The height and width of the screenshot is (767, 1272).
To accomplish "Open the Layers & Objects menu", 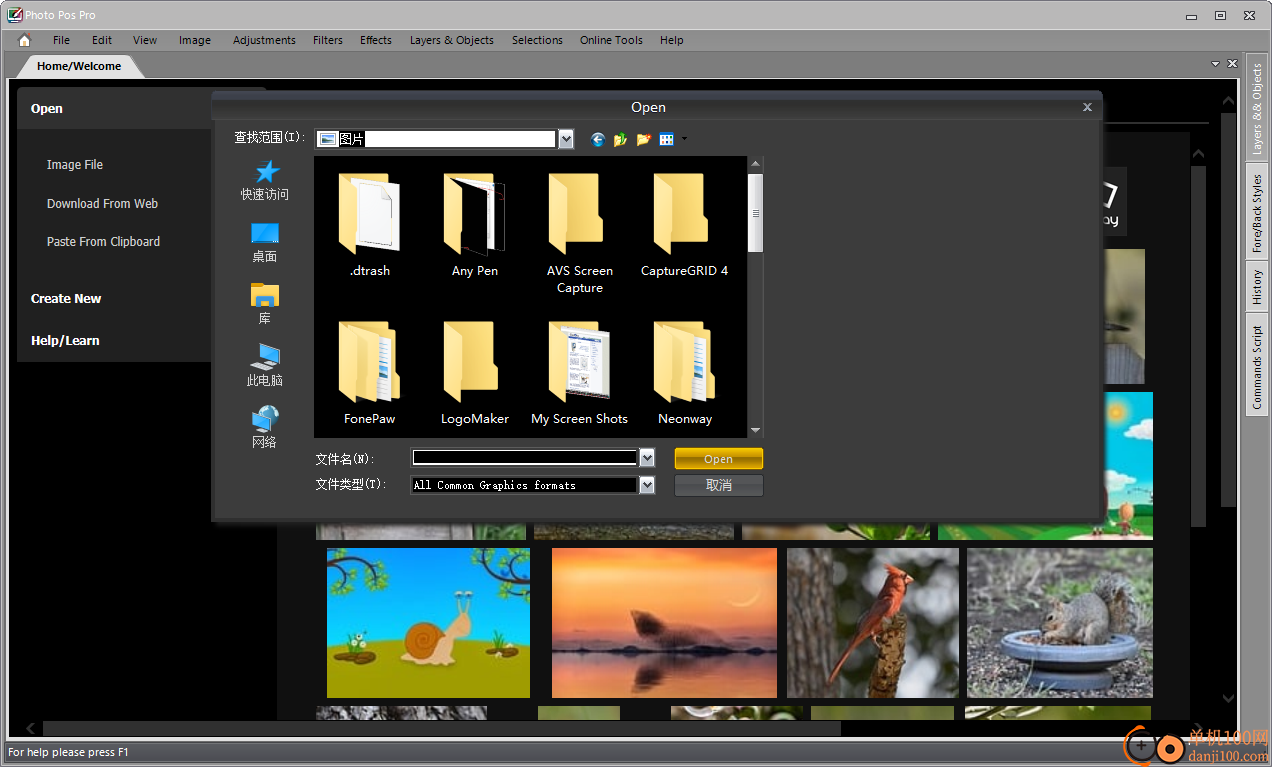I will tap(452, 40).
